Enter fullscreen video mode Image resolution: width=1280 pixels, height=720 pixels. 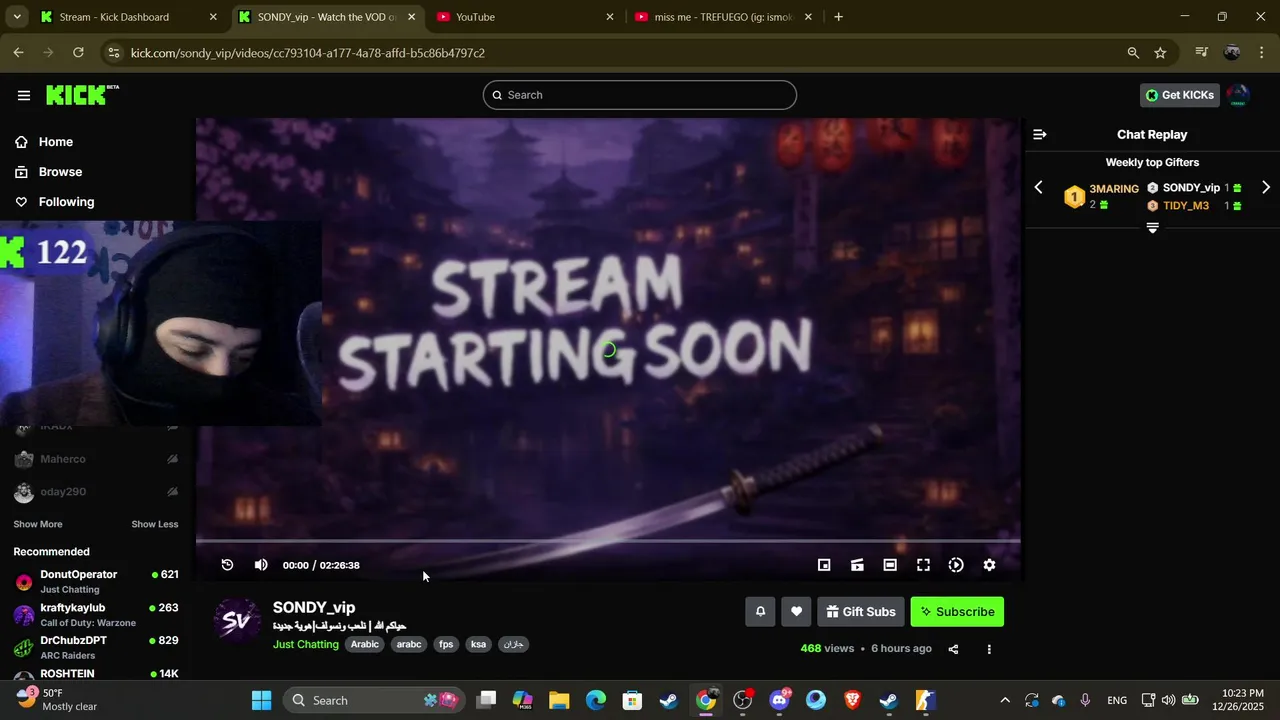click(923, 565)
